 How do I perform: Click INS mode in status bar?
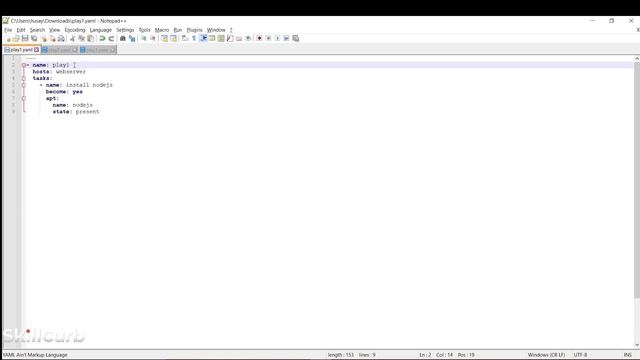[x=627, y=355]
